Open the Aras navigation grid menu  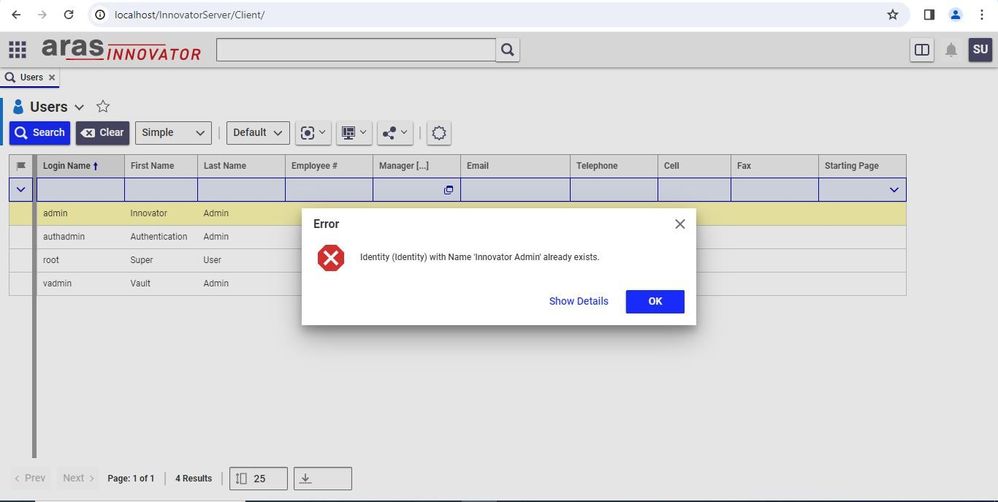[17, 50]
